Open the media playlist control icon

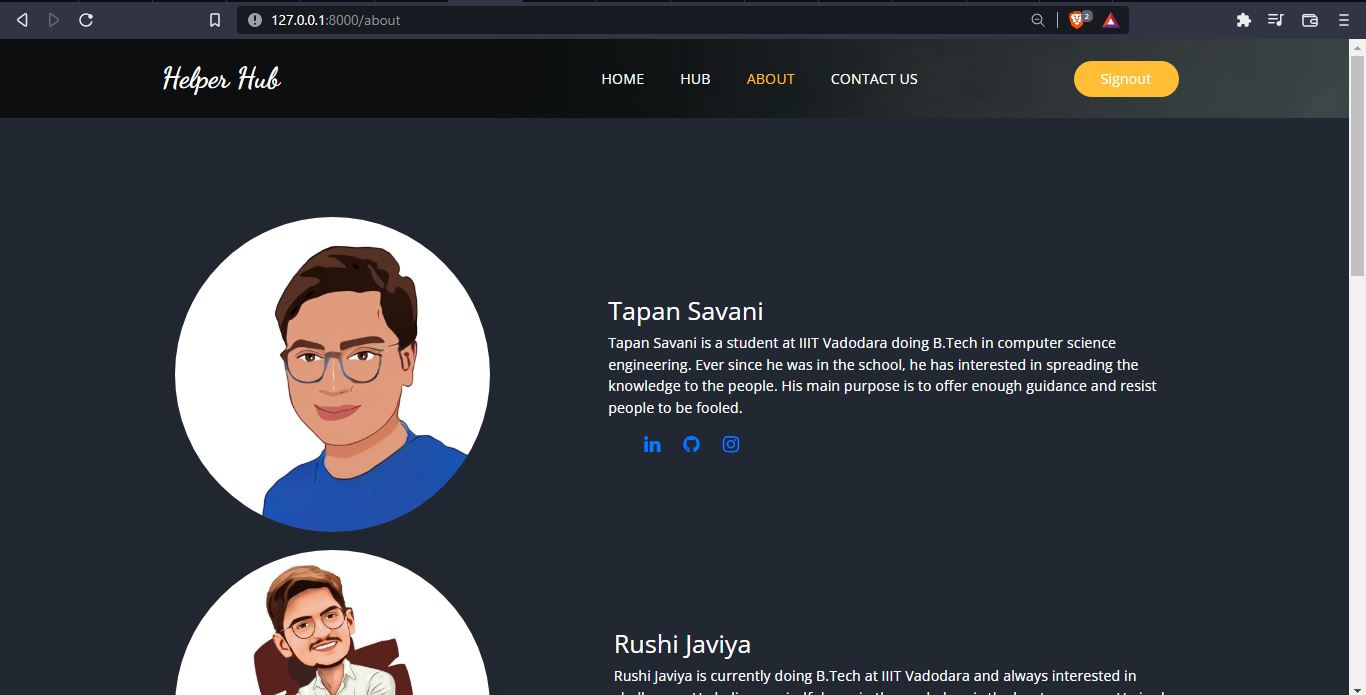point(1276,20)
